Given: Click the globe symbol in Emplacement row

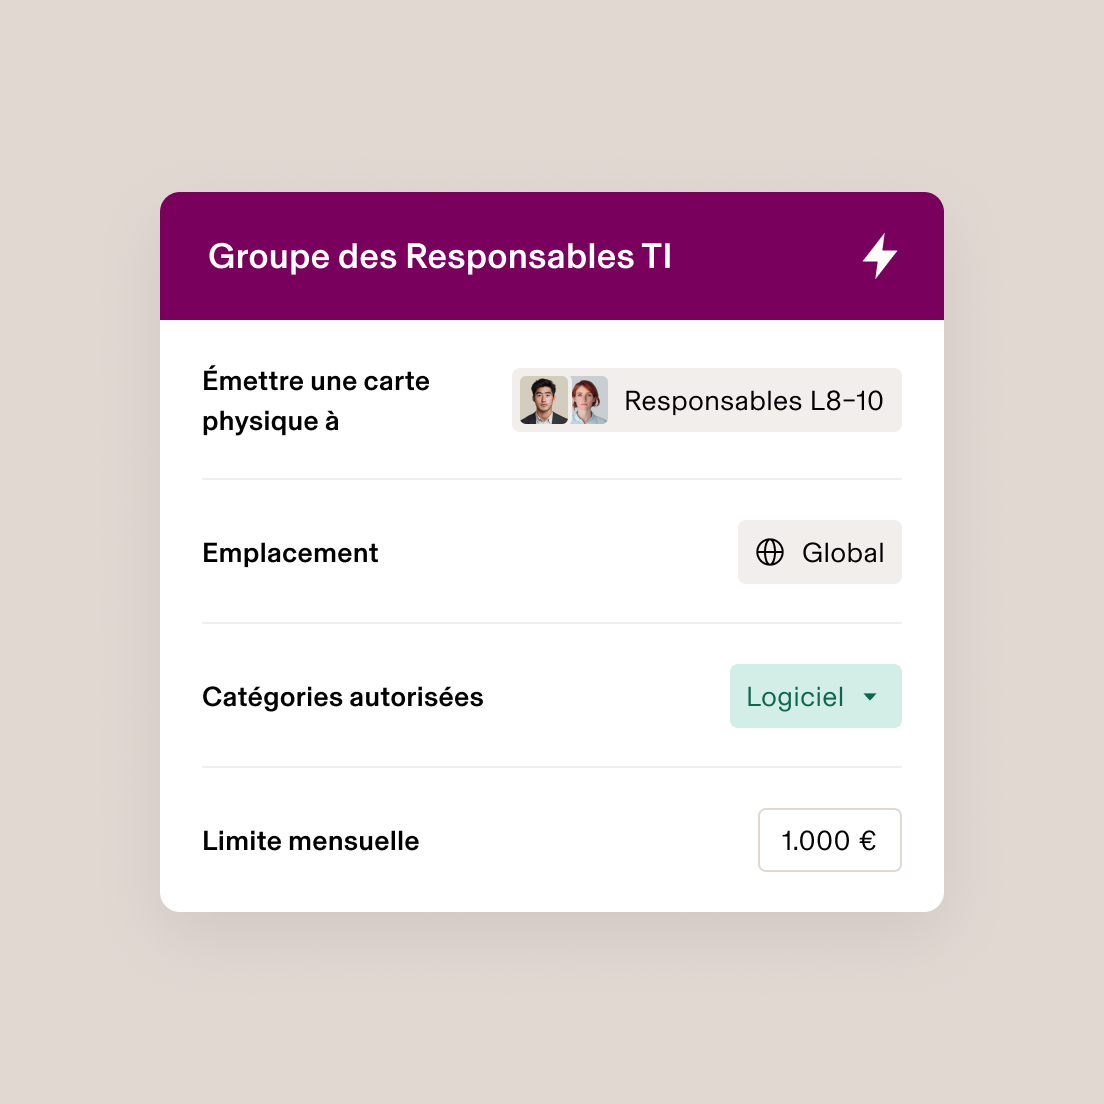Looking at the screenshot, I should point(770,552).
